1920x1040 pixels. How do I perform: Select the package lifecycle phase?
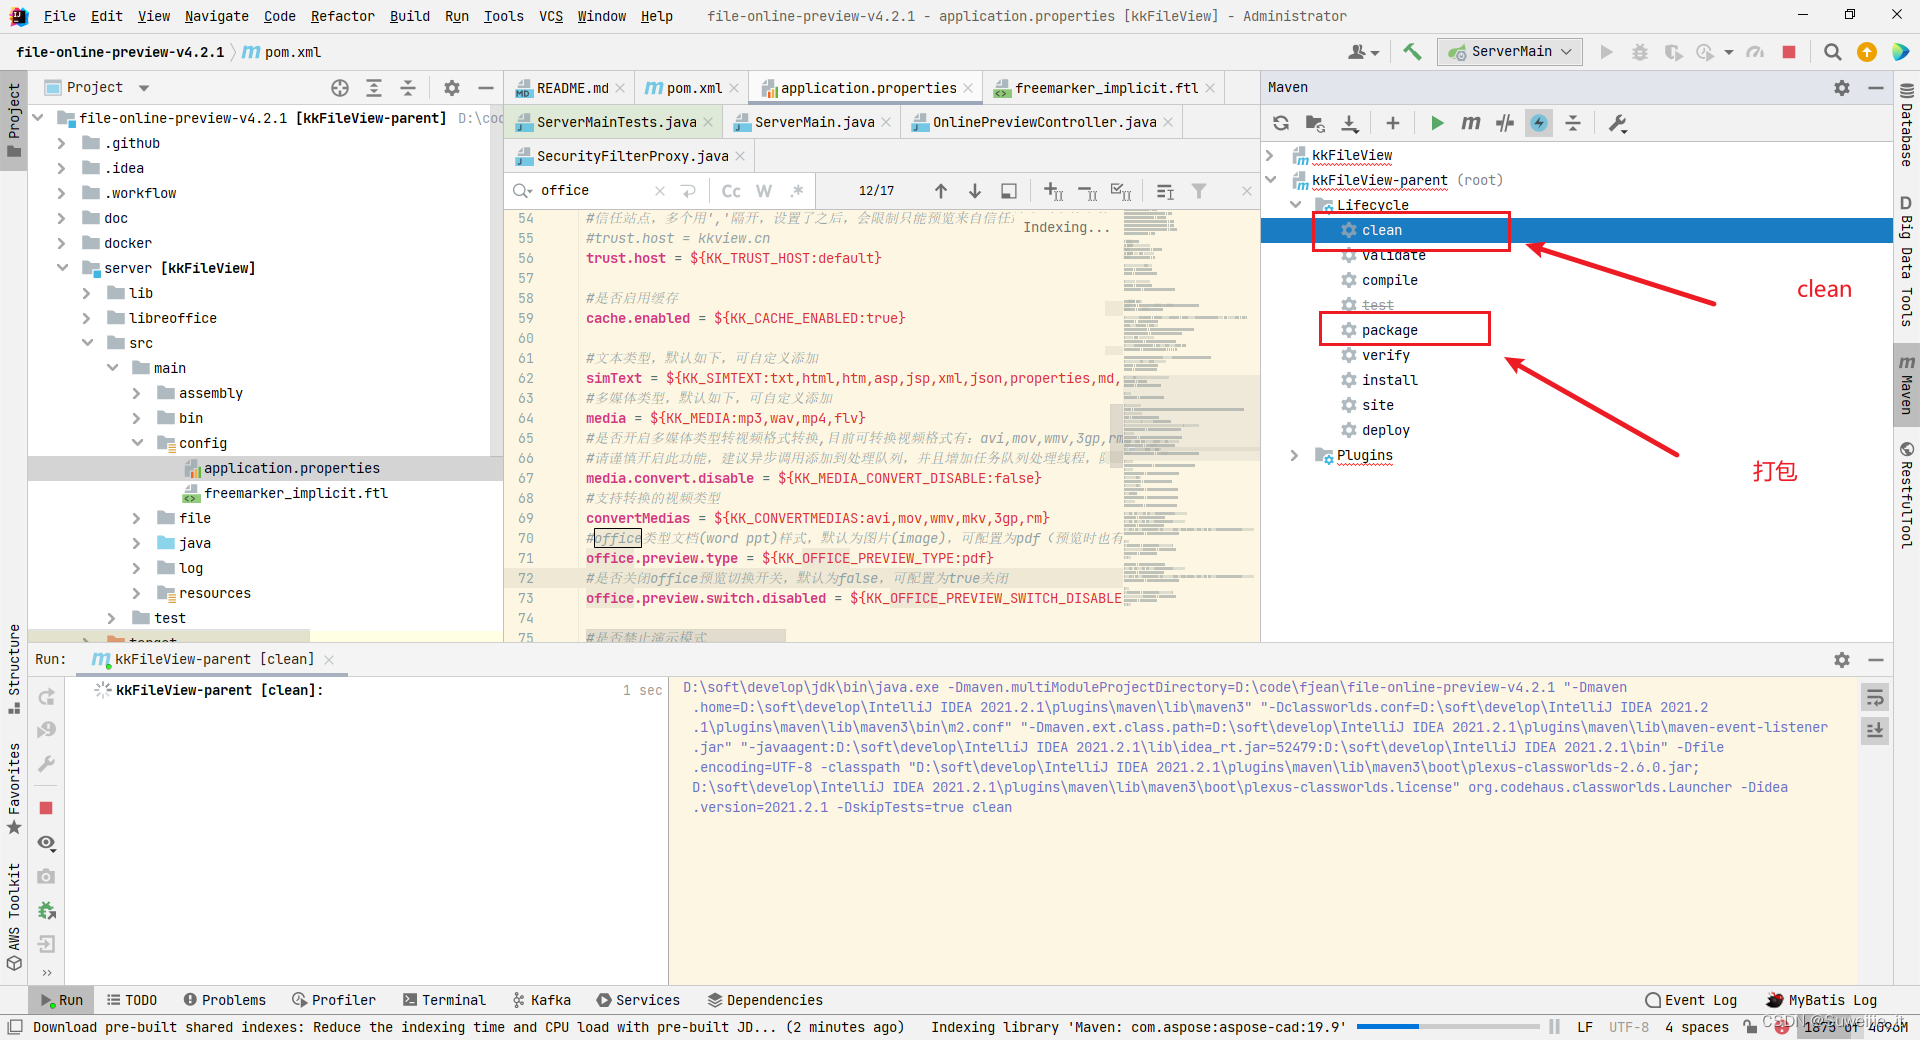(1389, 330)
